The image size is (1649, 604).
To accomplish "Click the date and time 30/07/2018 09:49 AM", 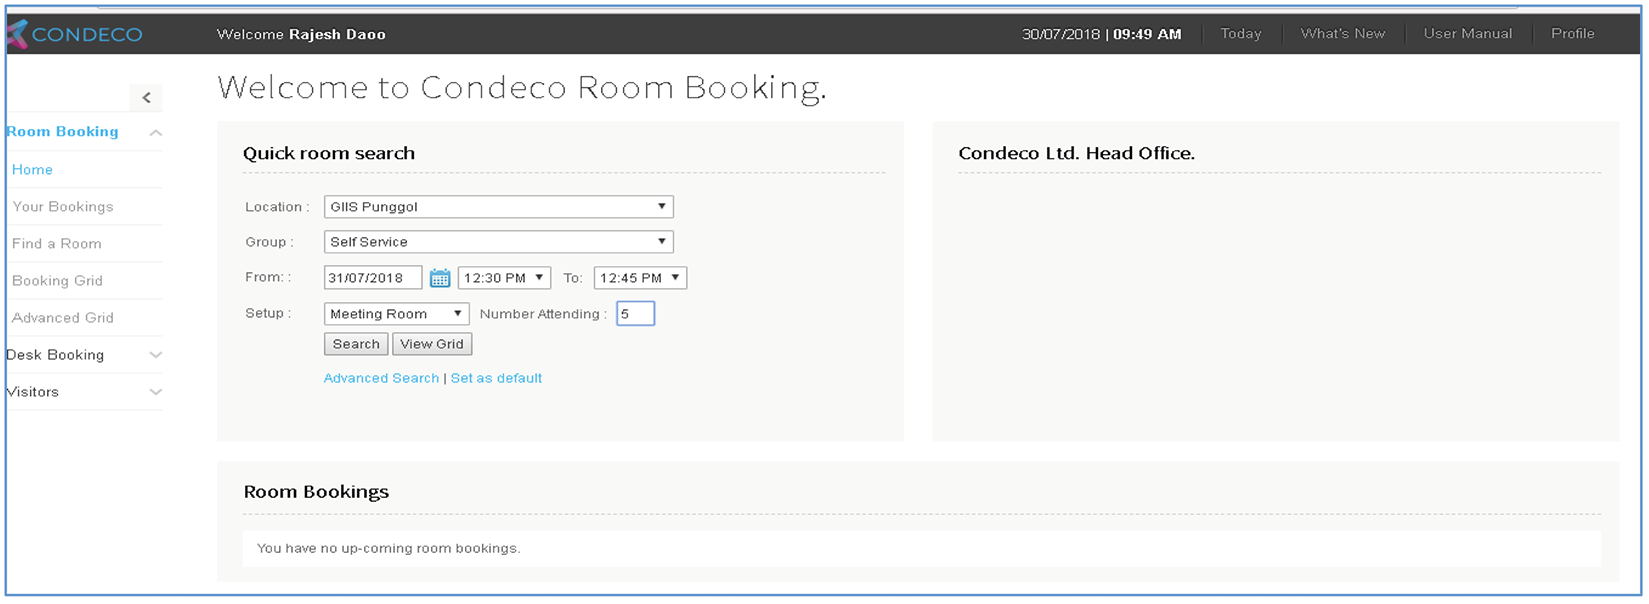I will 1102,34.
